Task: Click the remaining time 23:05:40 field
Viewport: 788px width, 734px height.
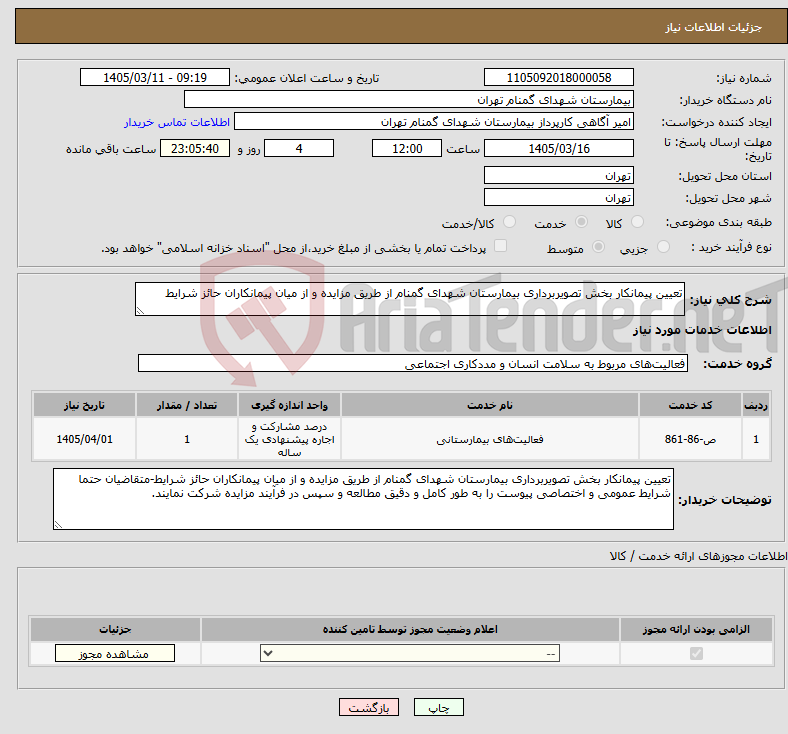Action: coord(195,148)
